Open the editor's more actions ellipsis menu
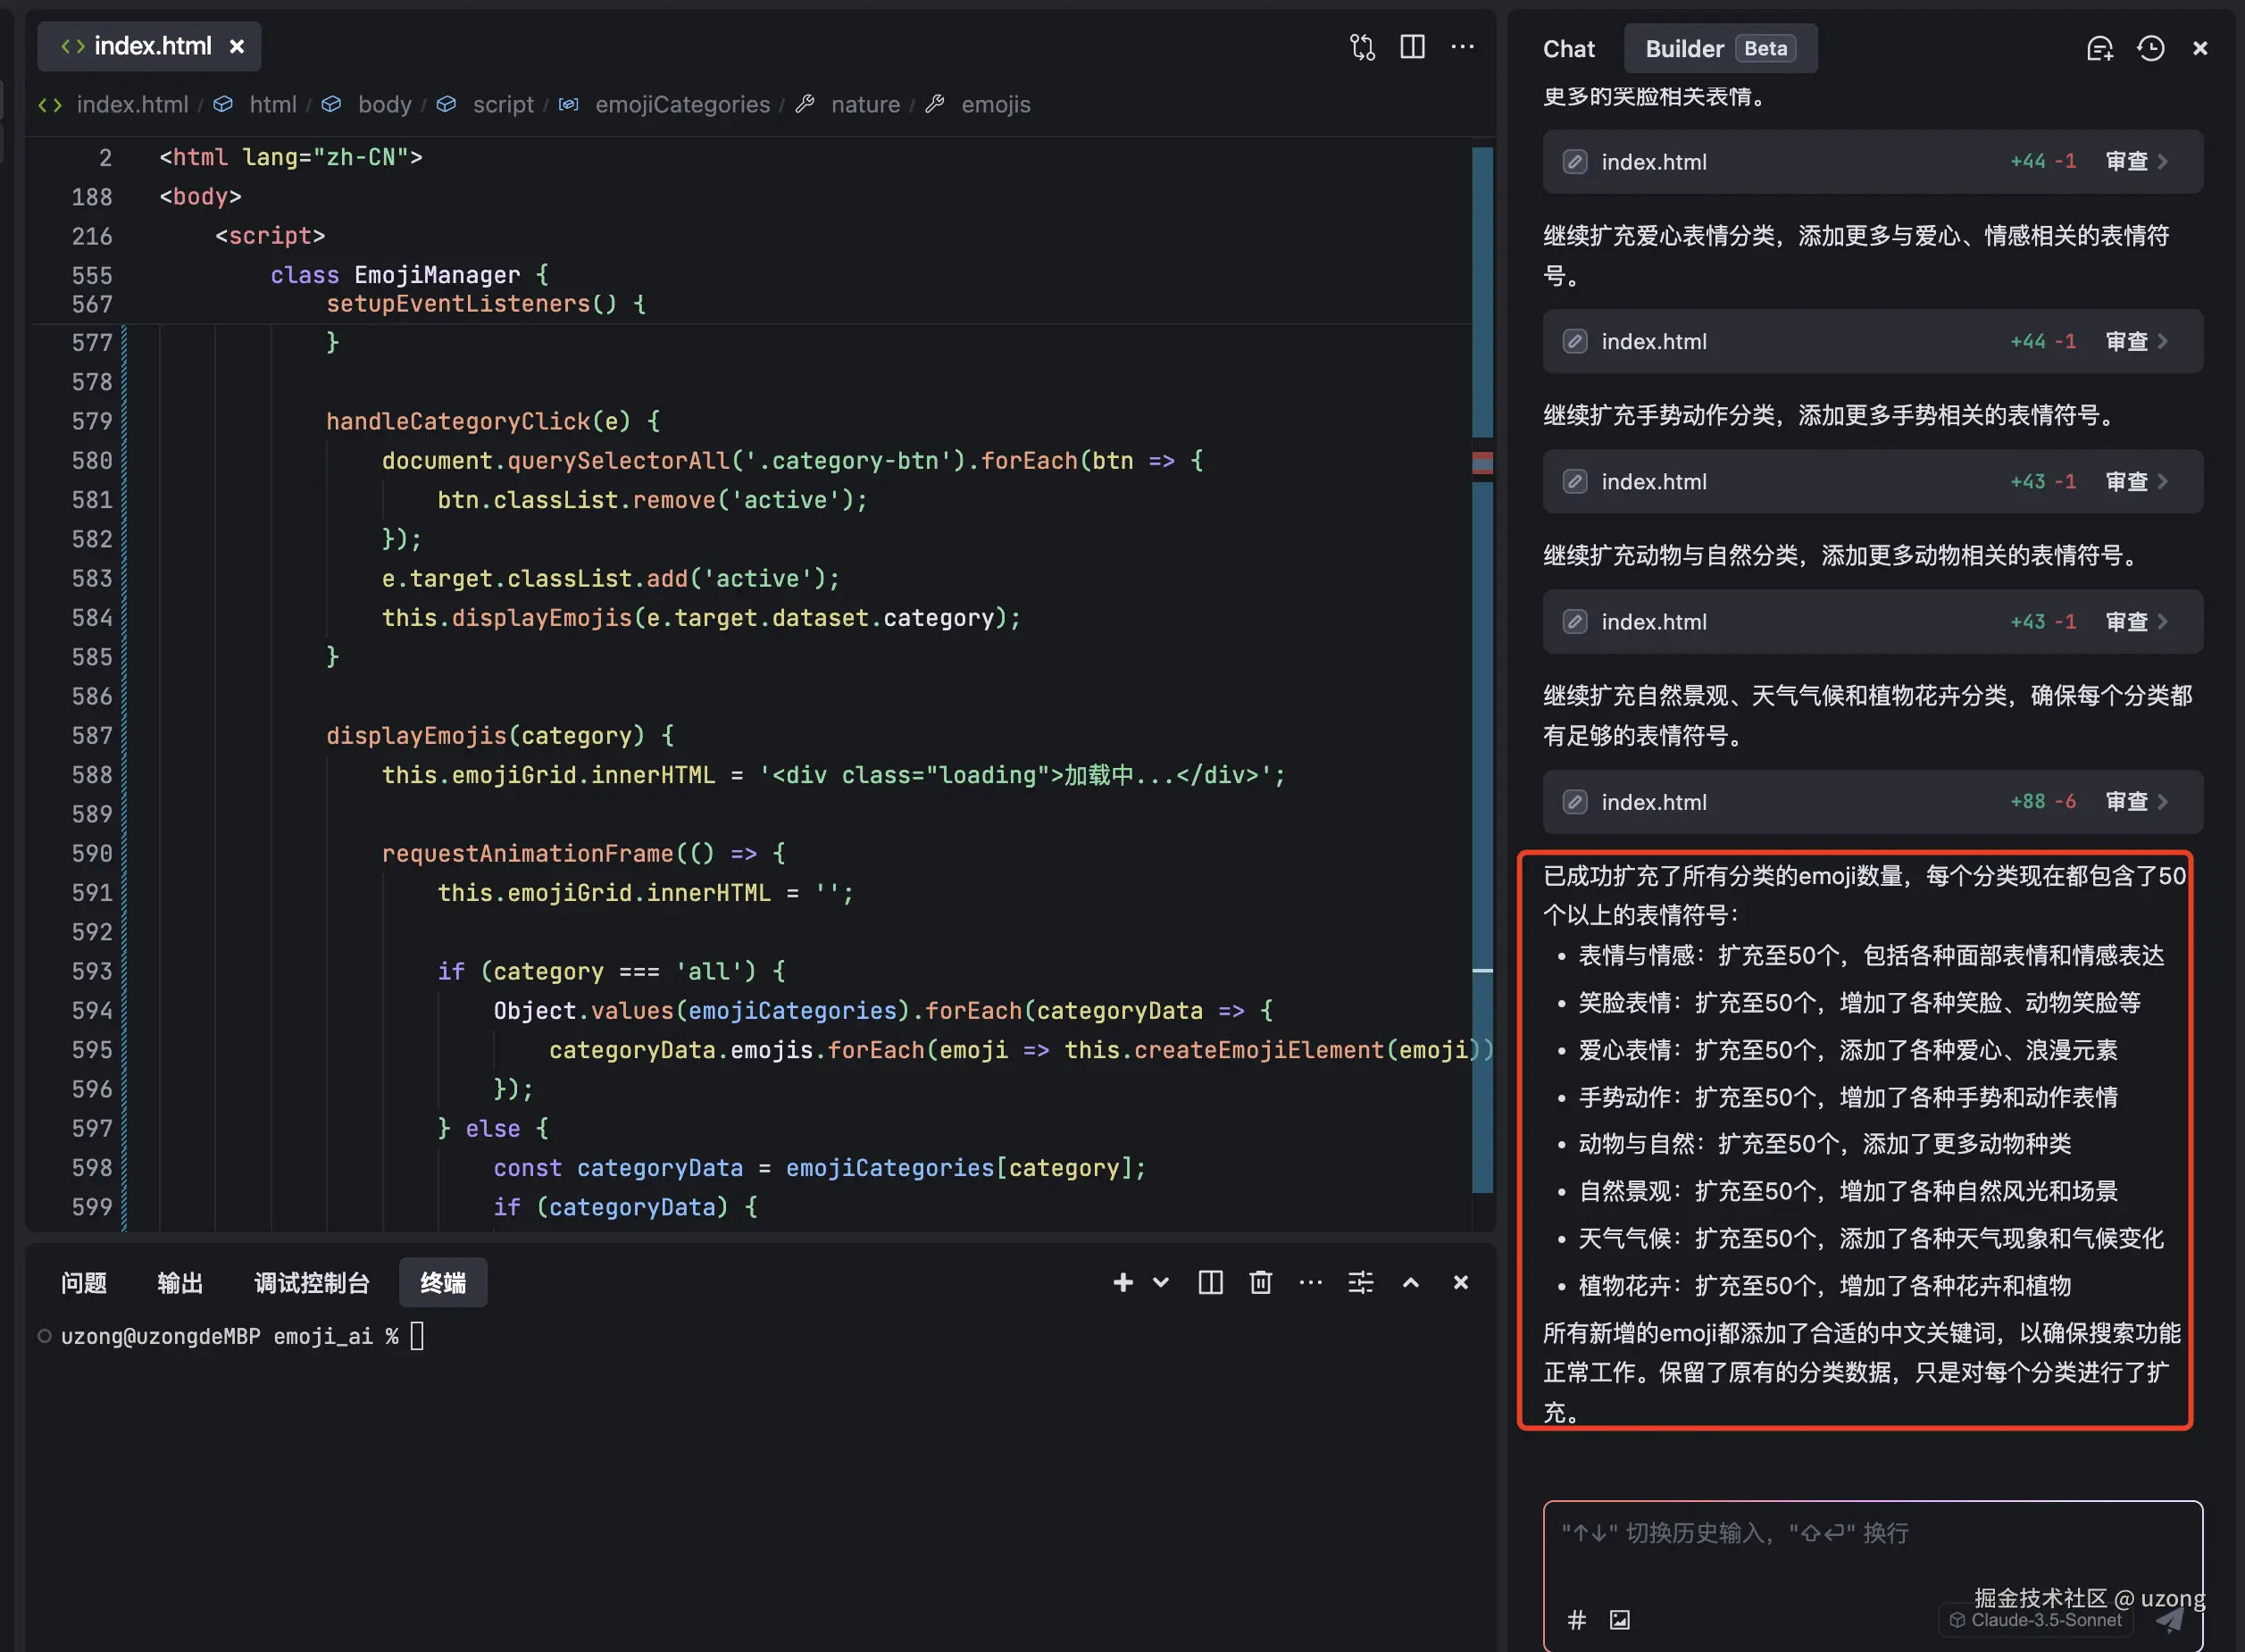Viewport: 2245px width, 1652px height. click(1462, 47)
